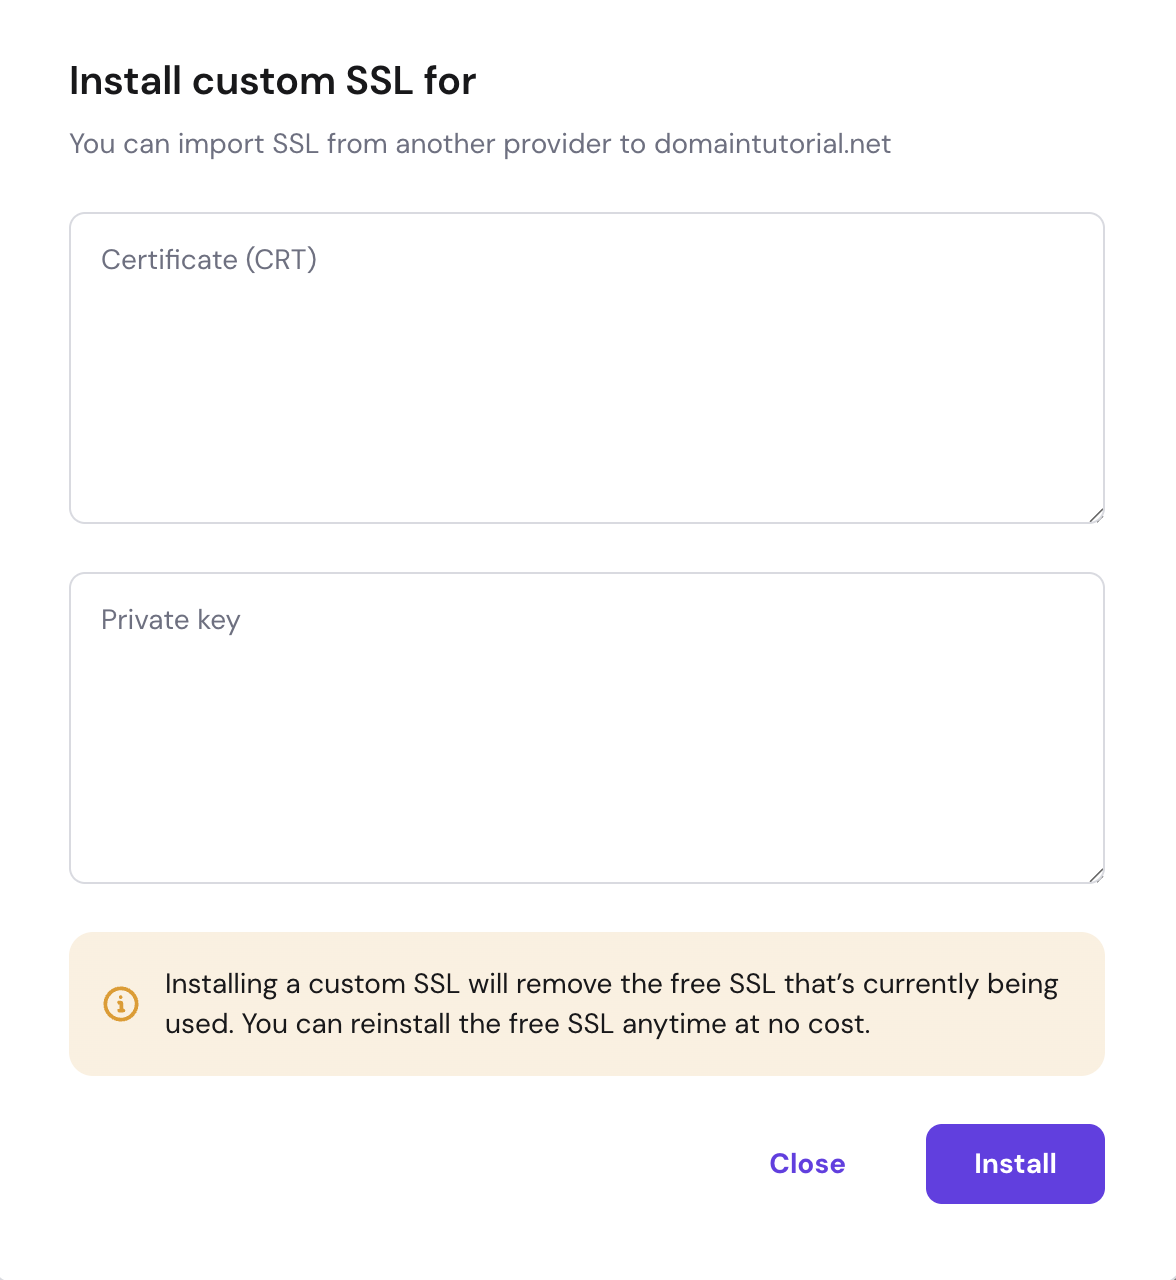Click the domaintutorial.net domain text
This screenshot has height=1280, width=1176.
(772, 144)
